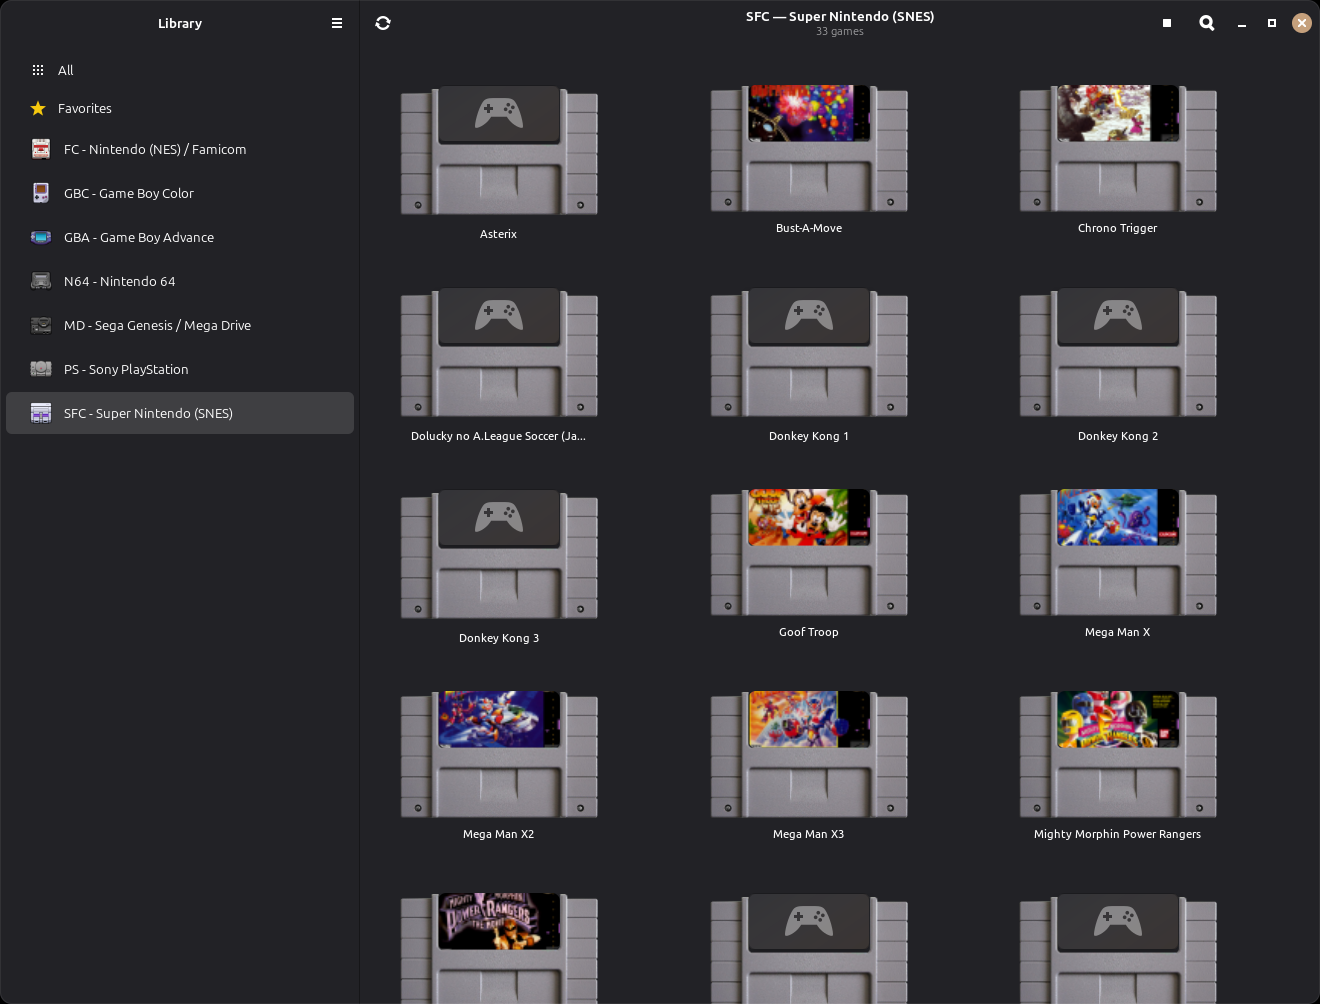Click the Donkey Kong 3 title text

pyautogui.click(x=499, y=638)
